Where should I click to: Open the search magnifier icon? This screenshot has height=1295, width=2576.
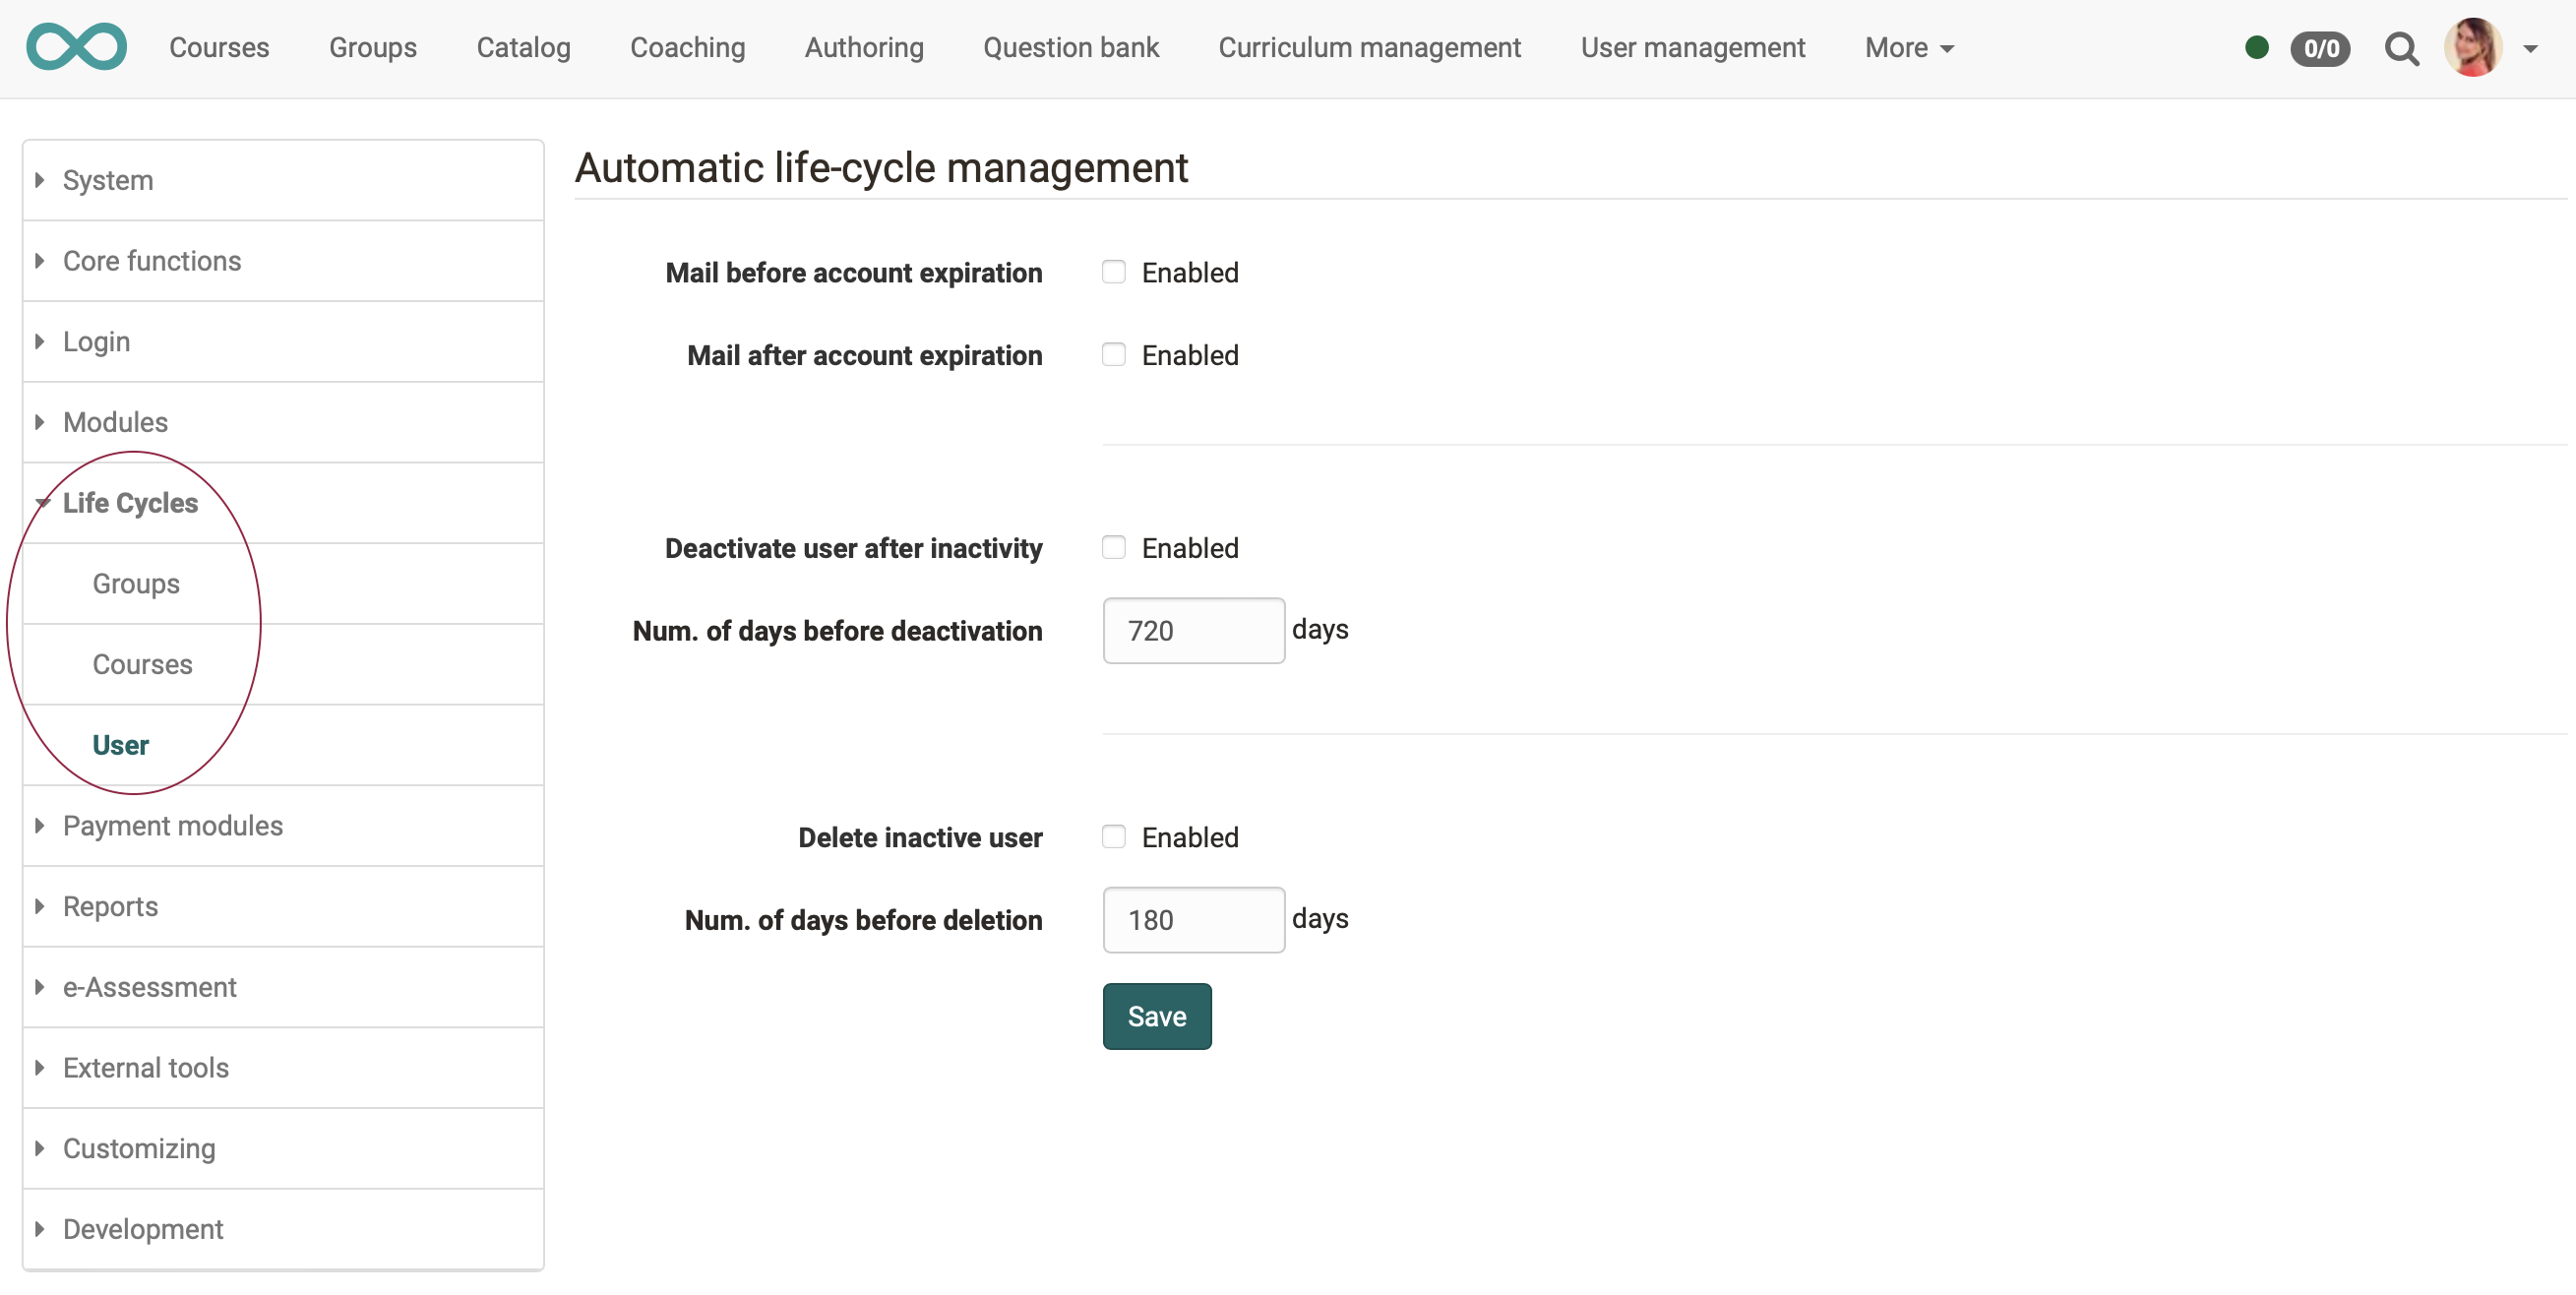2403,48
